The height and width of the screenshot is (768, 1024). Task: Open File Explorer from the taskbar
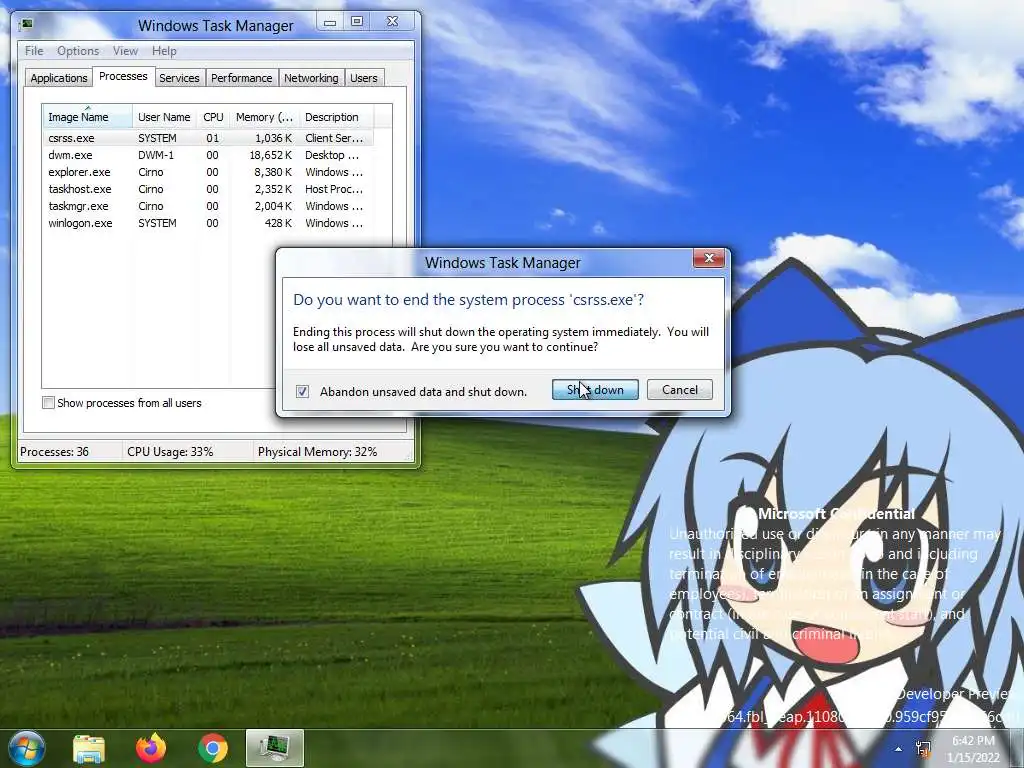click(x=89, y=748)
